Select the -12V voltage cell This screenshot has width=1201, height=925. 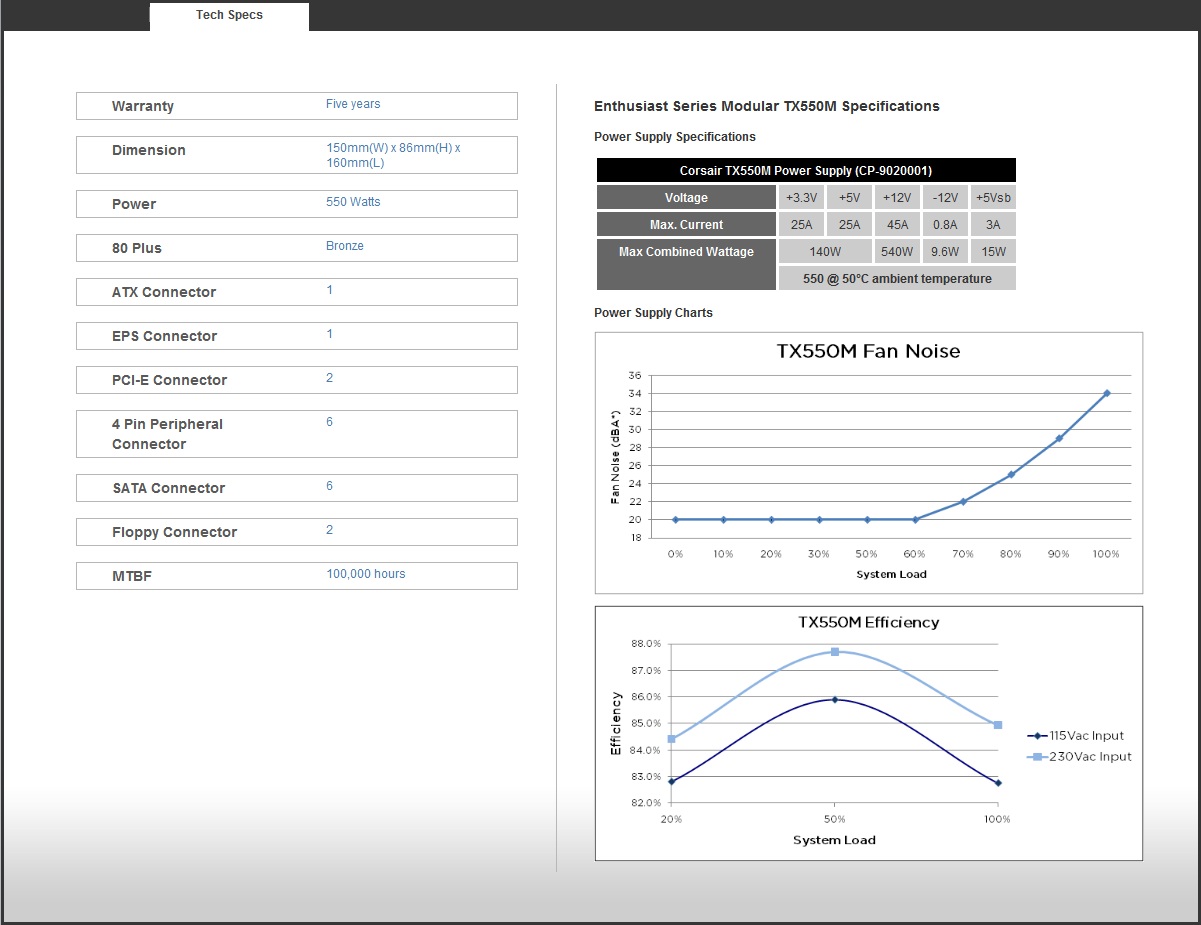click(945, 198)
